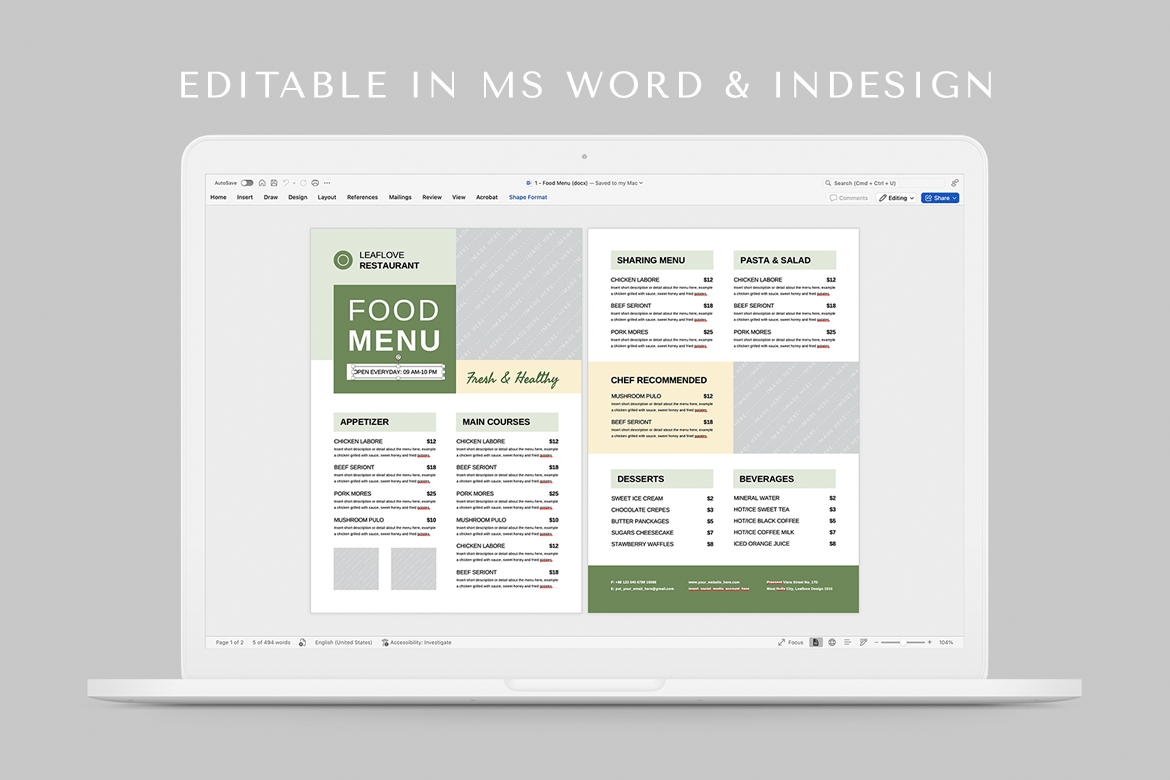Click the MAIN COURSES section heading
Viewport: 1170px width, 780px height.
(x=496, y=422)
